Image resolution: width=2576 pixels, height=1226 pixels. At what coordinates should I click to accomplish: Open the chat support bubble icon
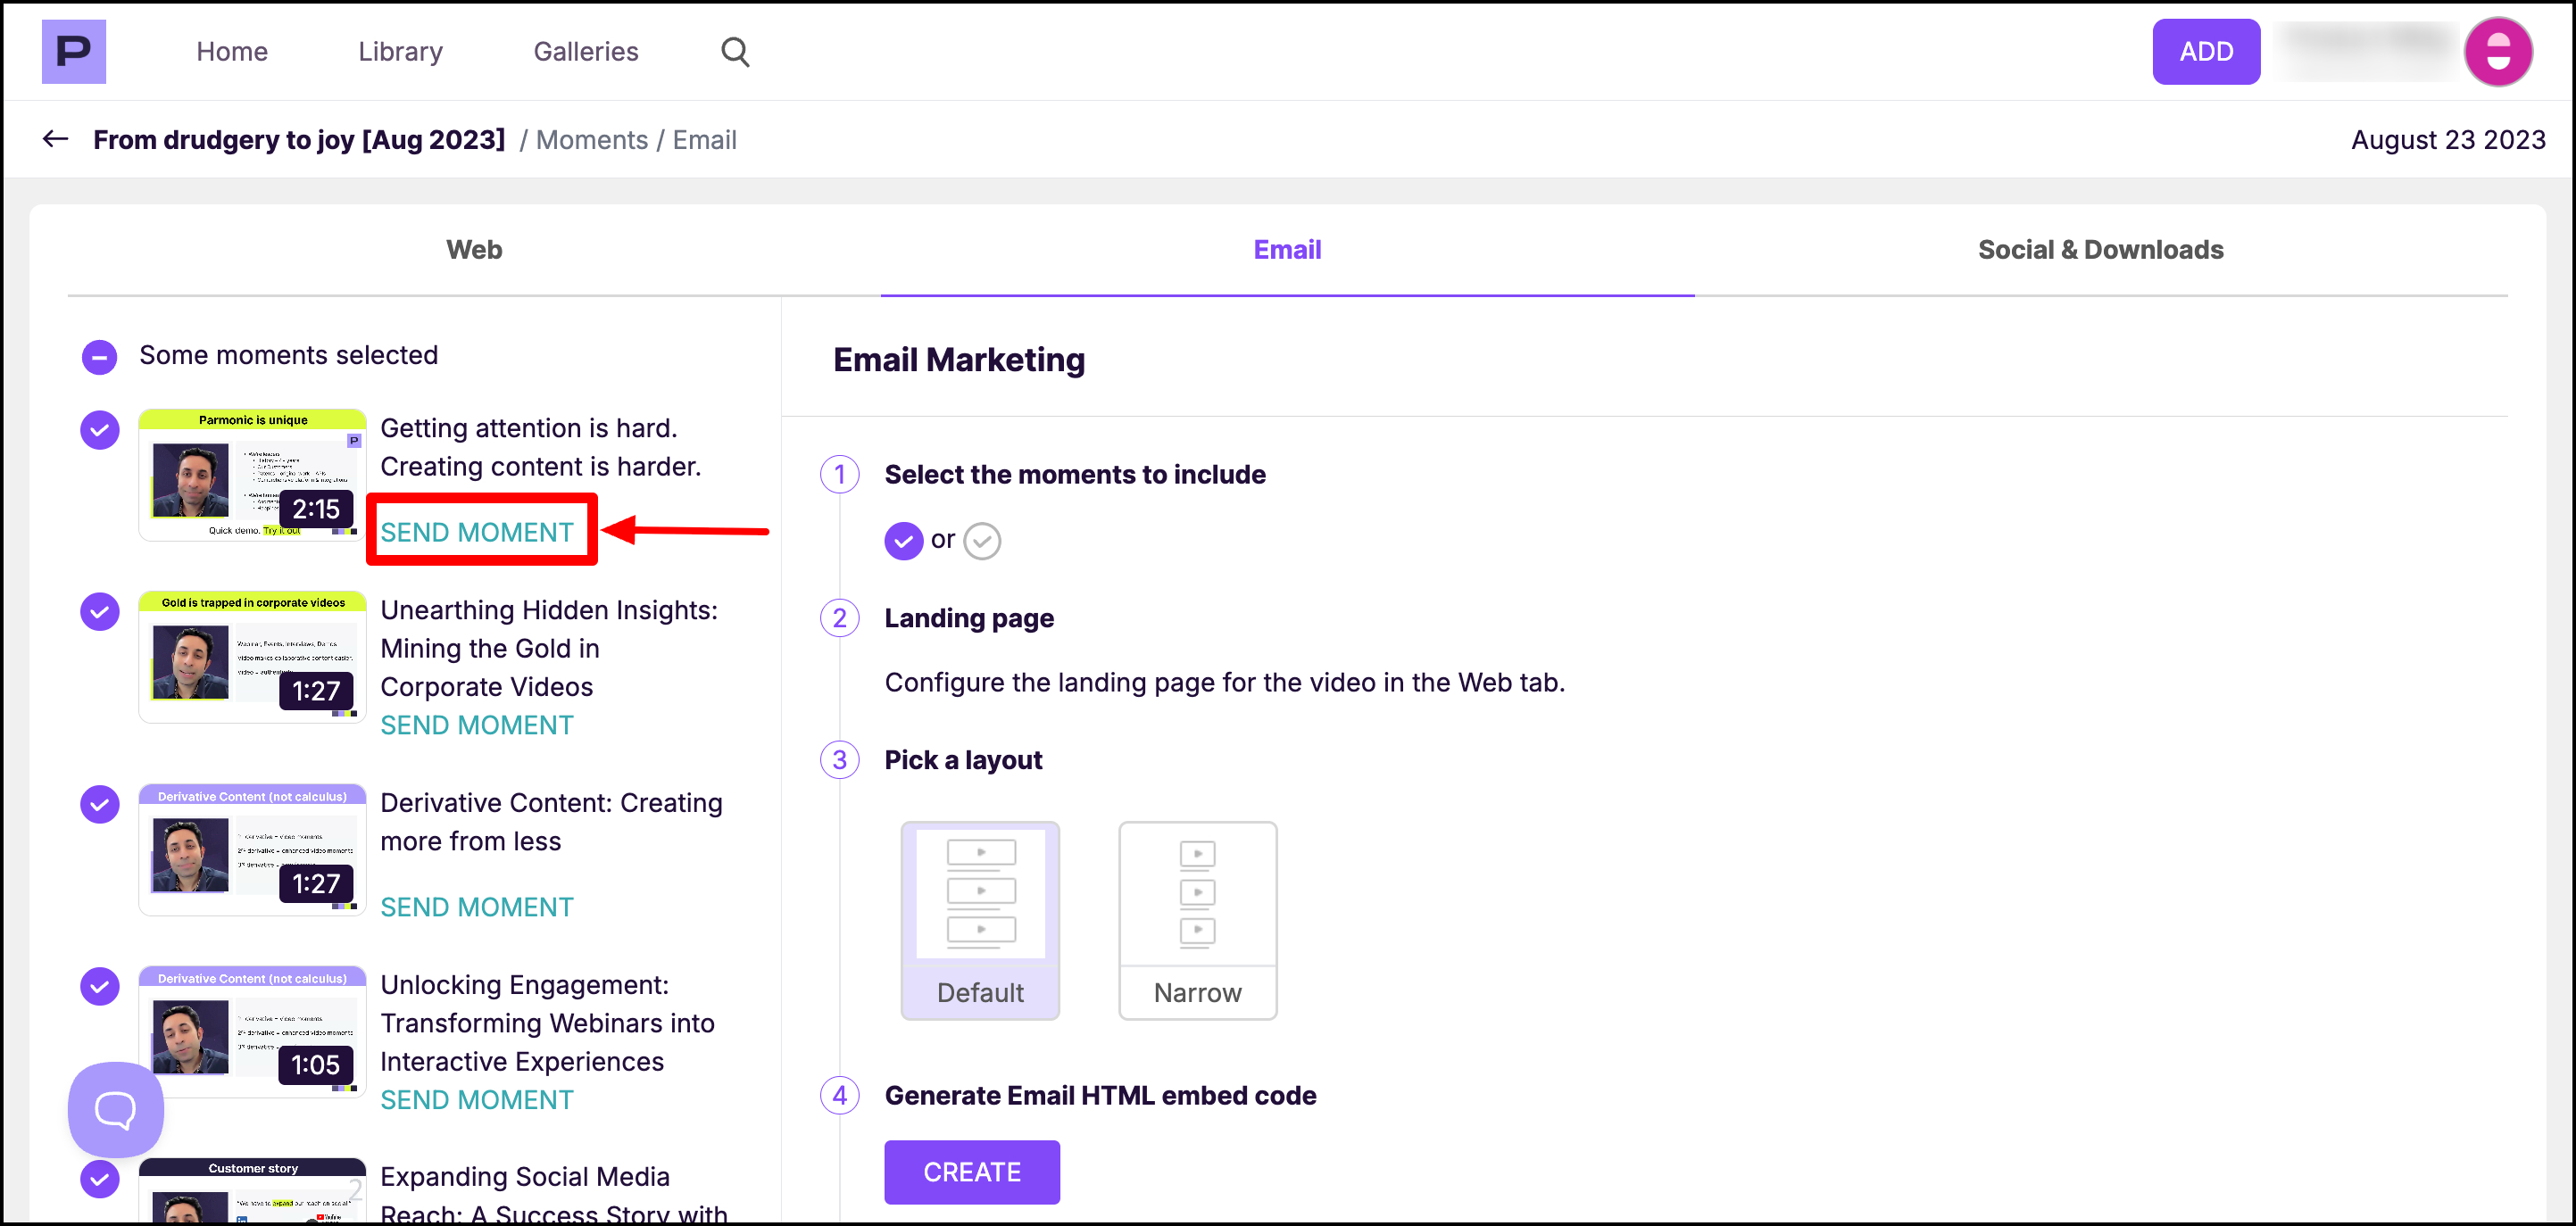coord(115,1109)
